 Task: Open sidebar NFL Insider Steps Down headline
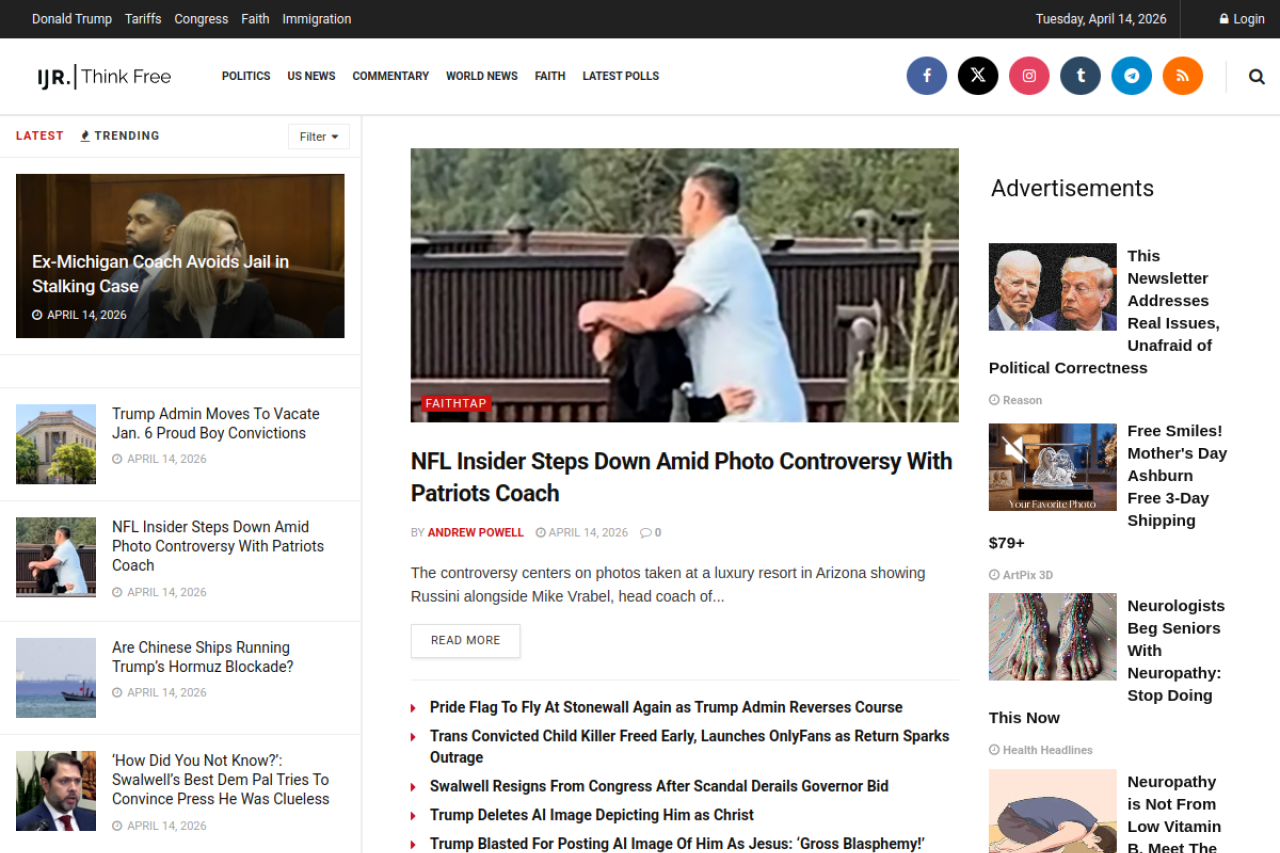(218, 546)
